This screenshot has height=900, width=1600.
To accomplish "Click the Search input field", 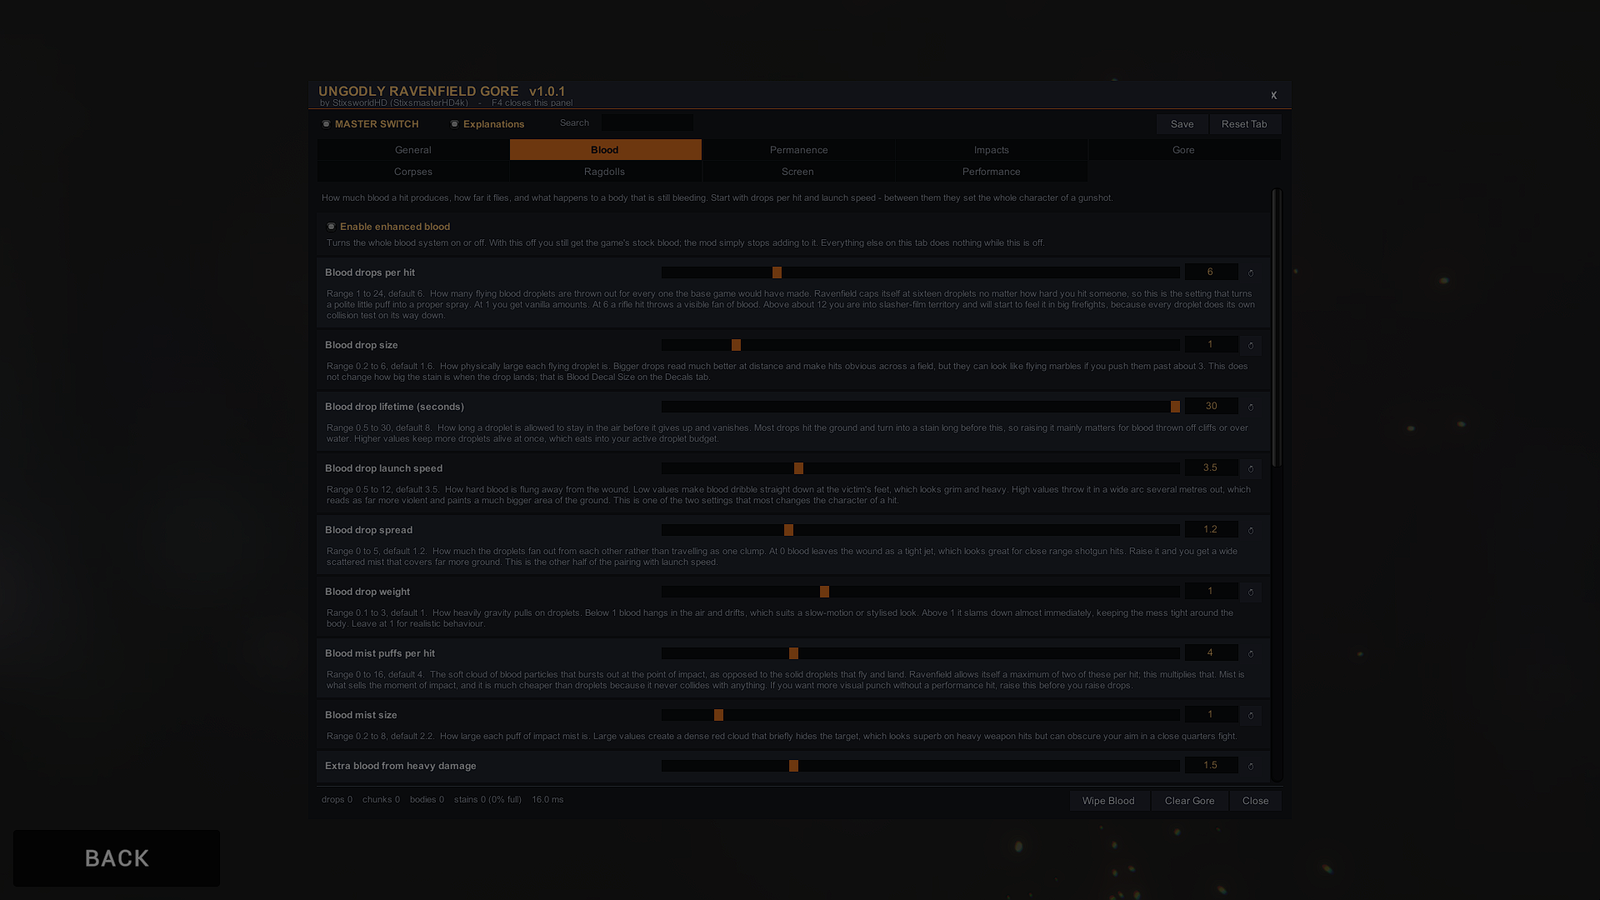I will click(647, 123).
